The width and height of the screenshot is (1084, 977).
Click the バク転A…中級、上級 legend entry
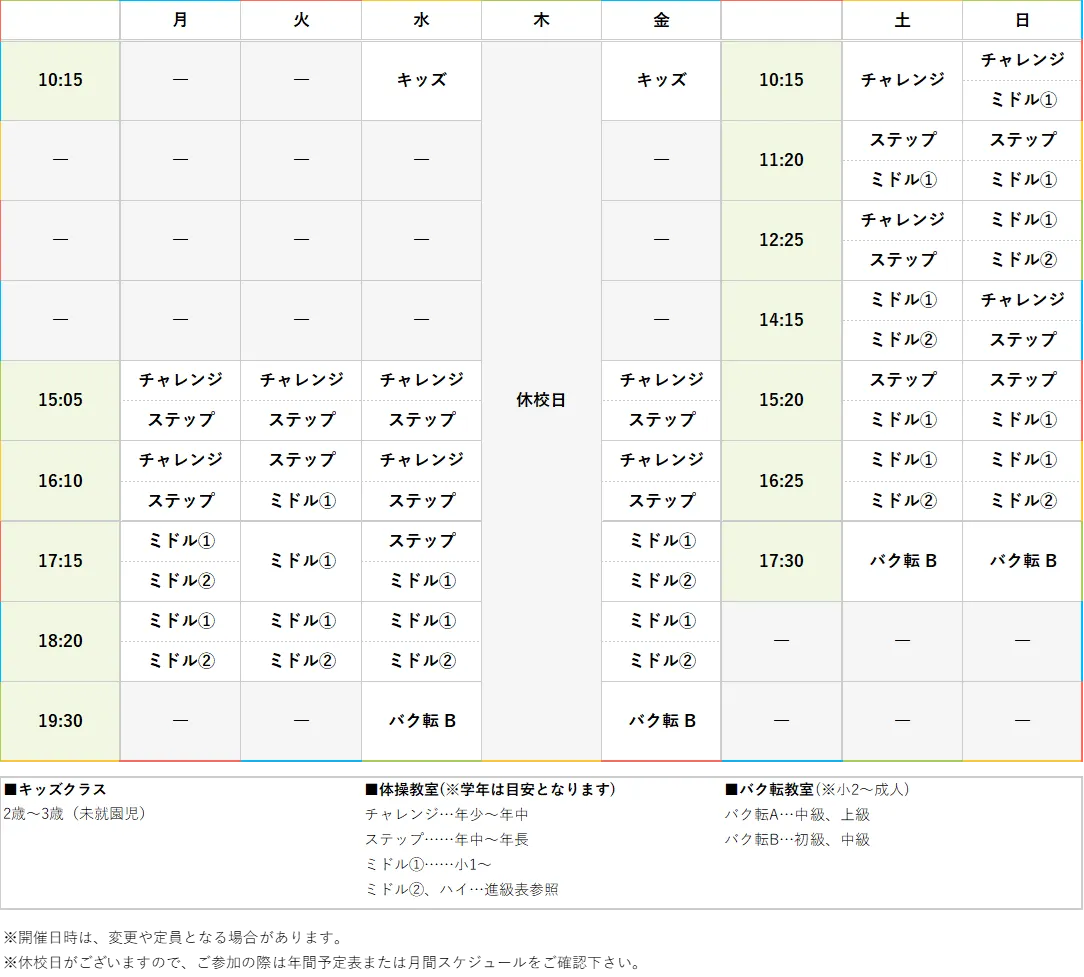pyautogui.click(x=796, y=814)
